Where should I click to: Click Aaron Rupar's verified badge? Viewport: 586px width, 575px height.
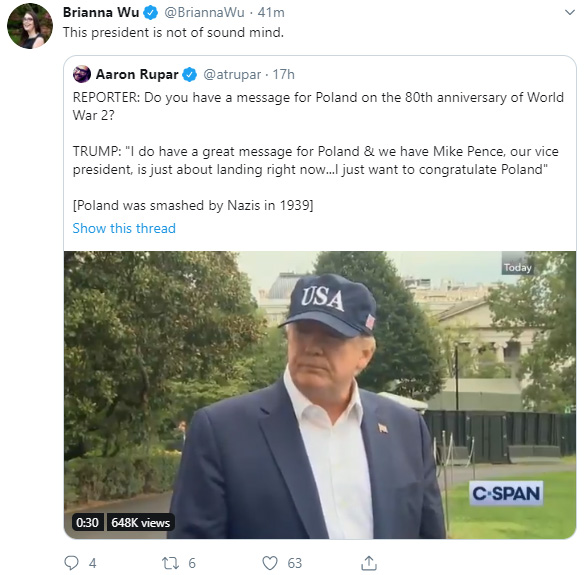[190, 75]
